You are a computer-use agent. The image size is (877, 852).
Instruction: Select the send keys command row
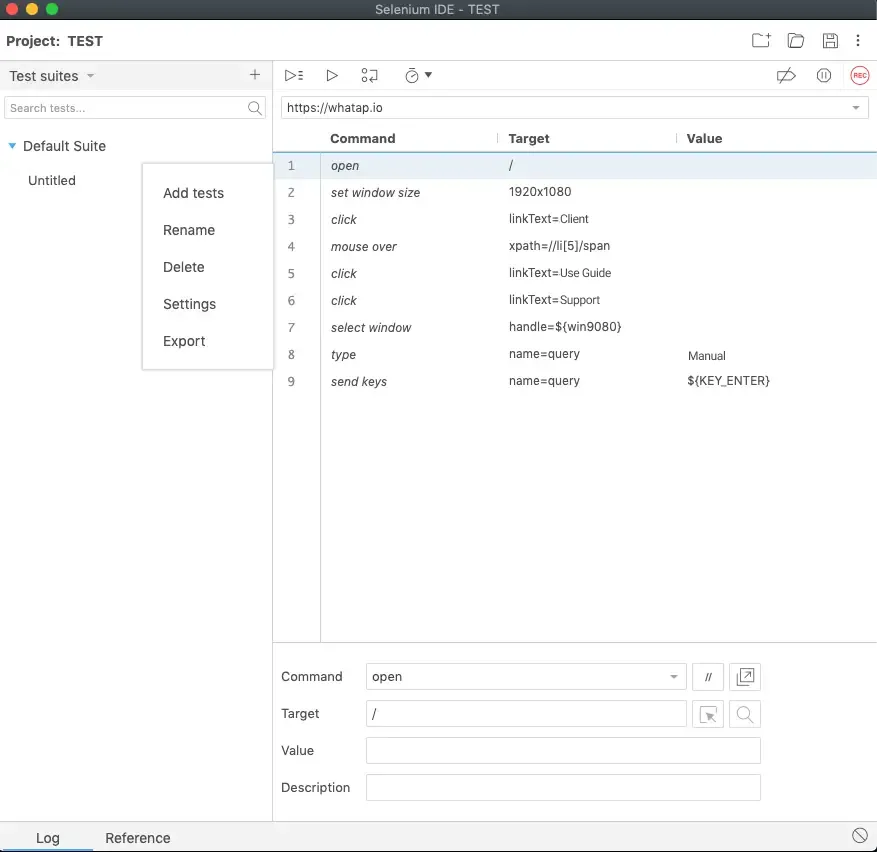click(x=574, y=381)
